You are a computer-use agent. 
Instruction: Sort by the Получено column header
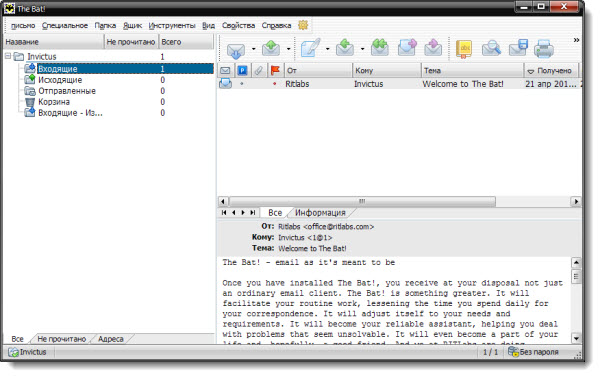click(551, 70)
